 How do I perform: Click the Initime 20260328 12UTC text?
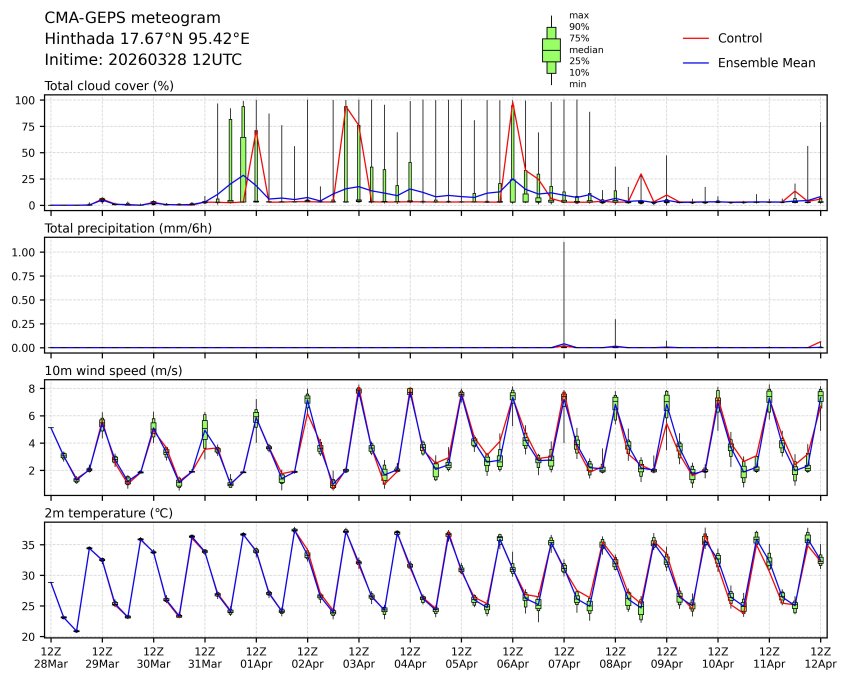coord(143,60)
